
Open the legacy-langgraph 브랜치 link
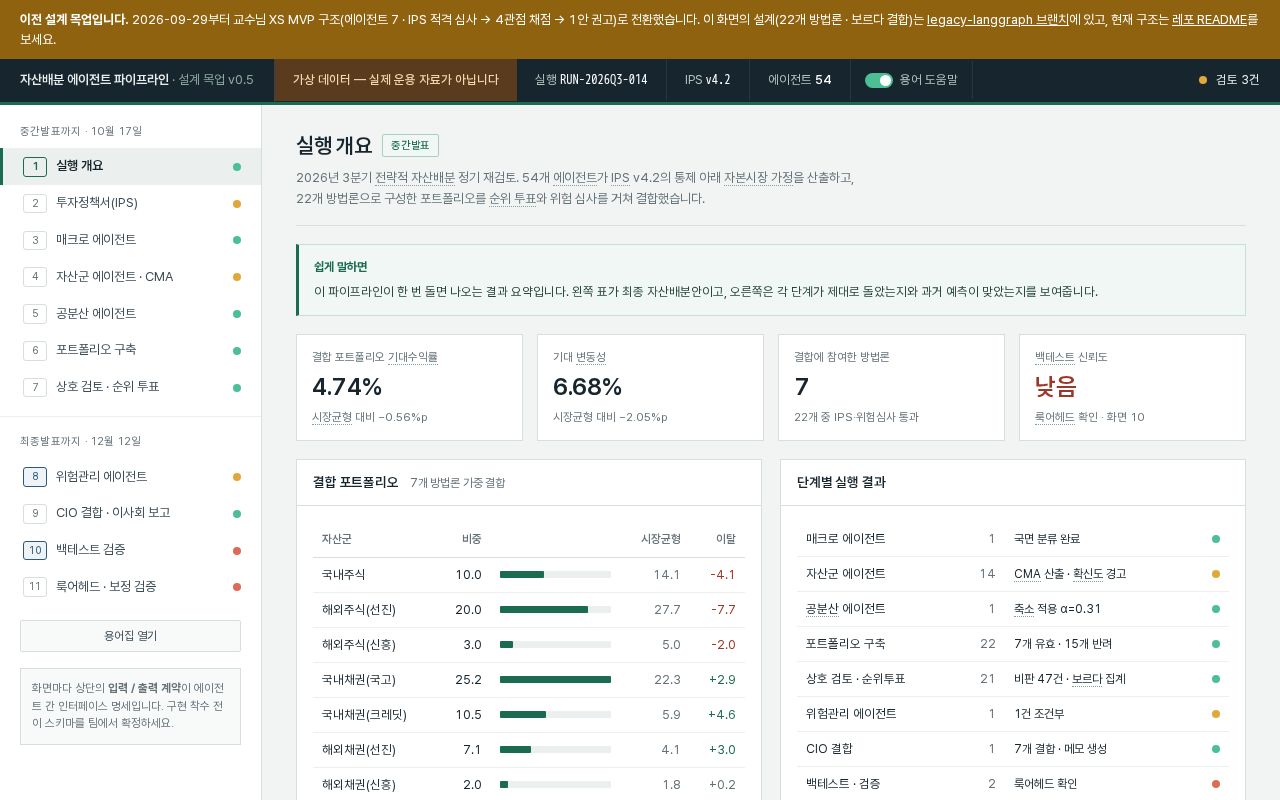pyautogui.click(x=997, y=19)
